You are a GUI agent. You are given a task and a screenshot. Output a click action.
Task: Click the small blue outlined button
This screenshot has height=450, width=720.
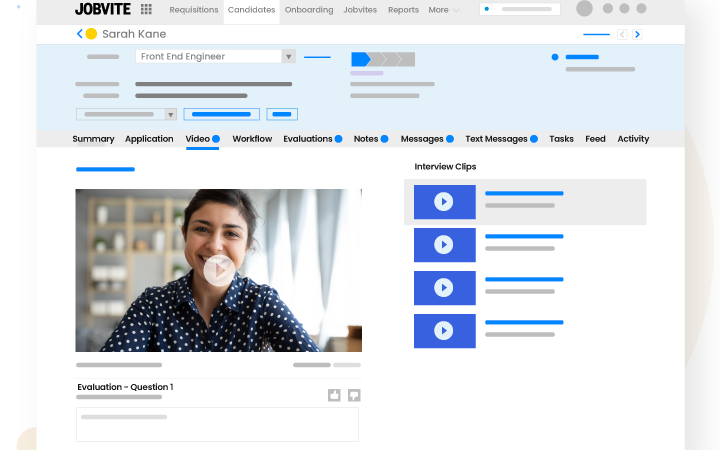pos(282,114)
